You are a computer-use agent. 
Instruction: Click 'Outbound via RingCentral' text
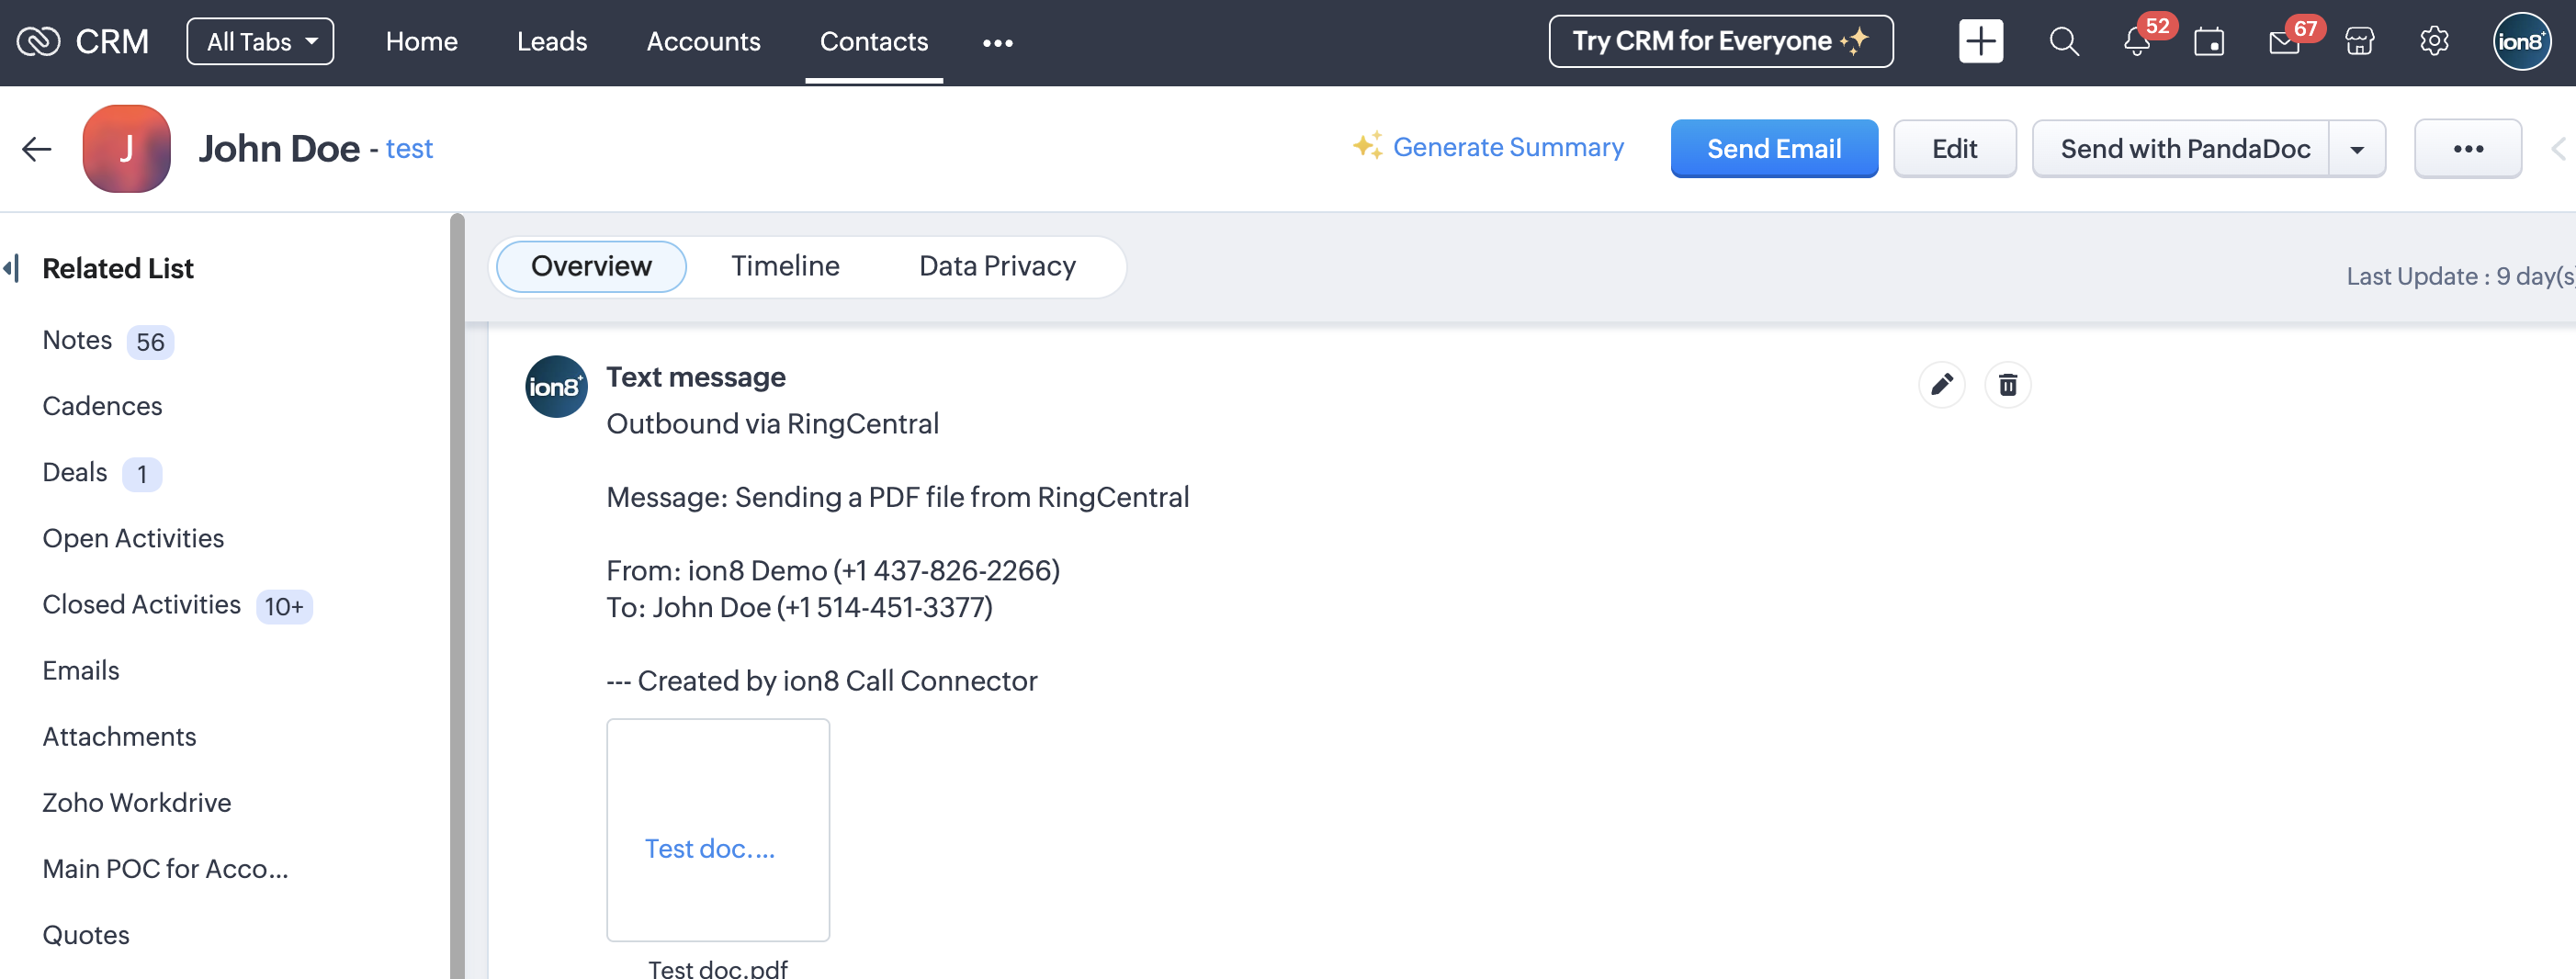tap(772, 424)
